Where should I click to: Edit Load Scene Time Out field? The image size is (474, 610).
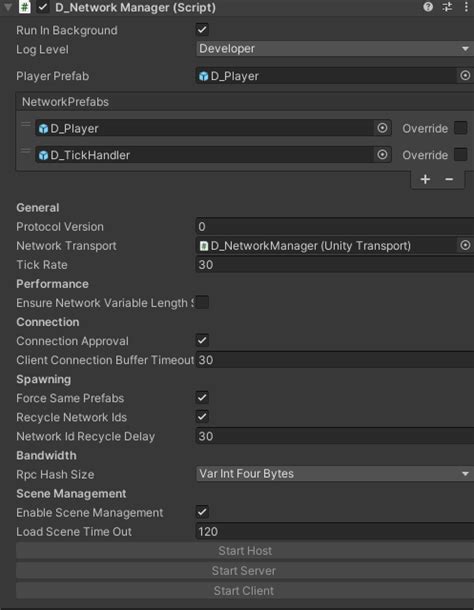pos(335,531)
